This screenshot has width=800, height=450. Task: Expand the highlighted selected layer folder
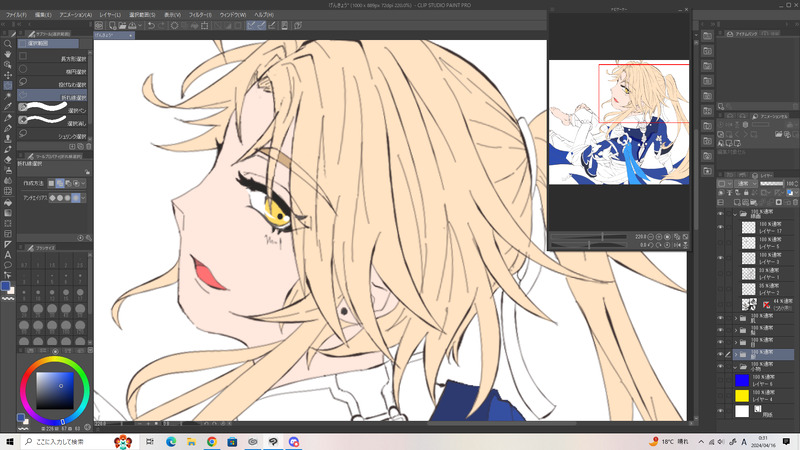coord(736,354)
